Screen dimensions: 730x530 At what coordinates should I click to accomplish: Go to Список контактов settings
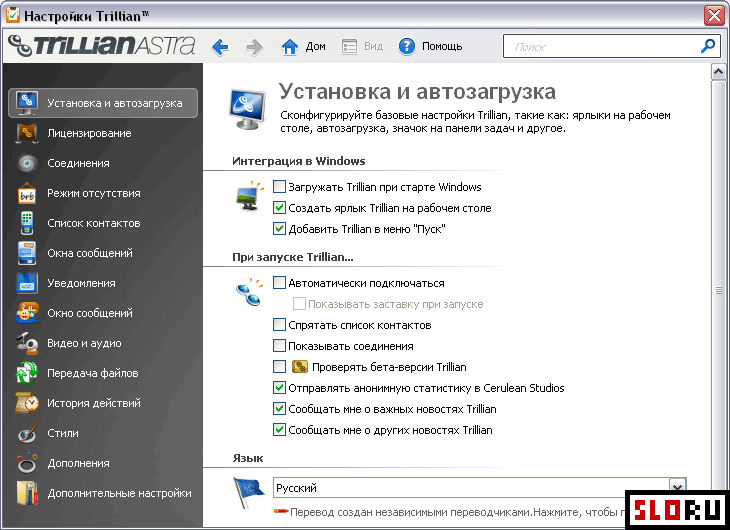(x=94, y=223)
